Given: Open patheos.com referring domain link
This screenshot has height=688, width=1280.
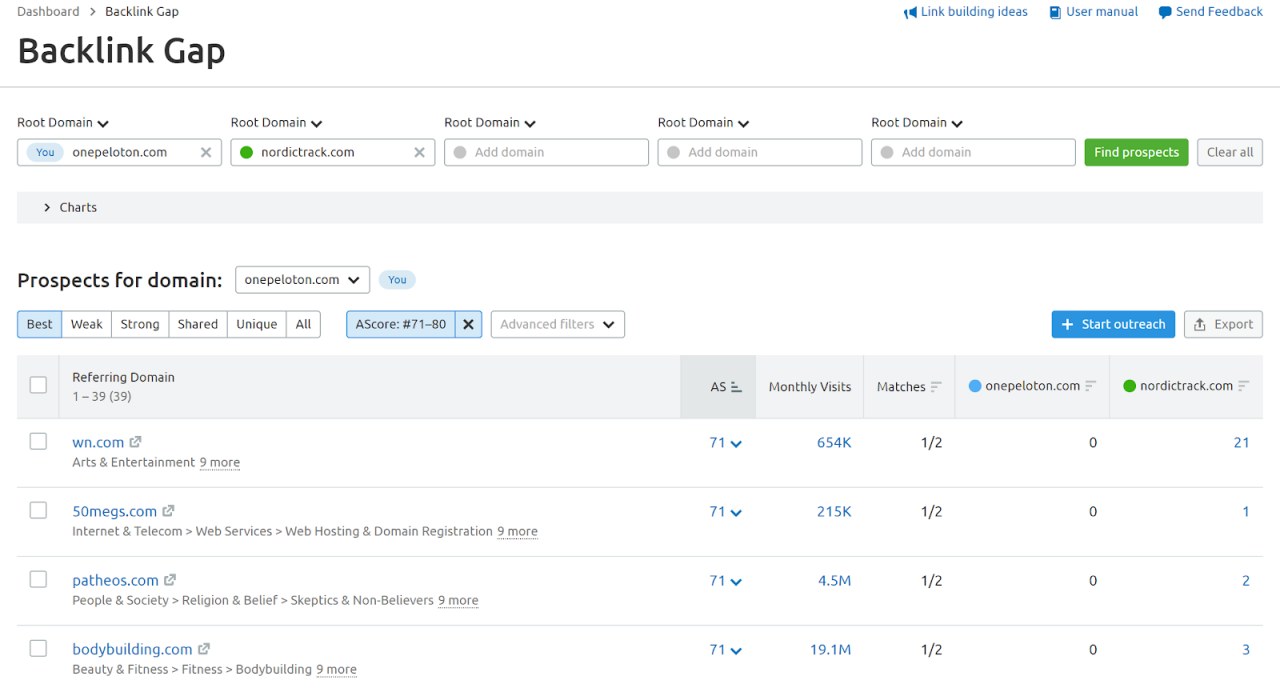Looking at the screenshot, I should point(115,580).
